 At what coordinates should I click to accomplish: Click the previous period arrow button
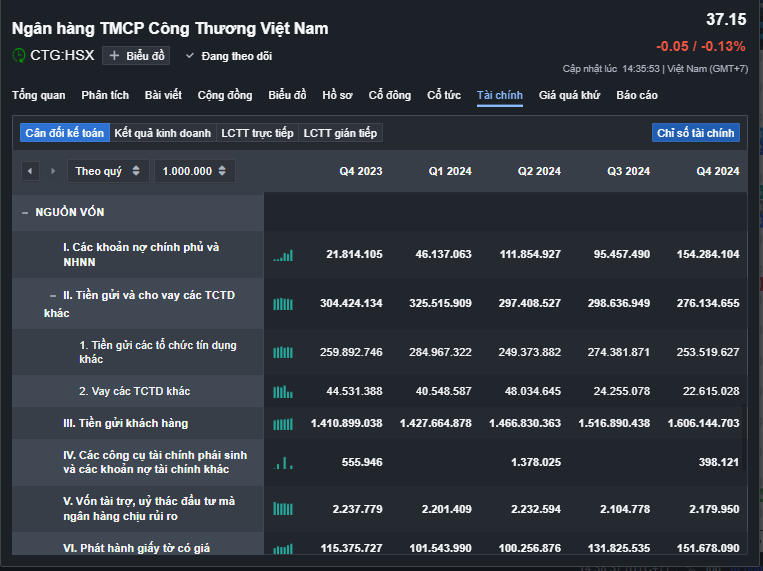pyautogui.click(x=30, y=171)
